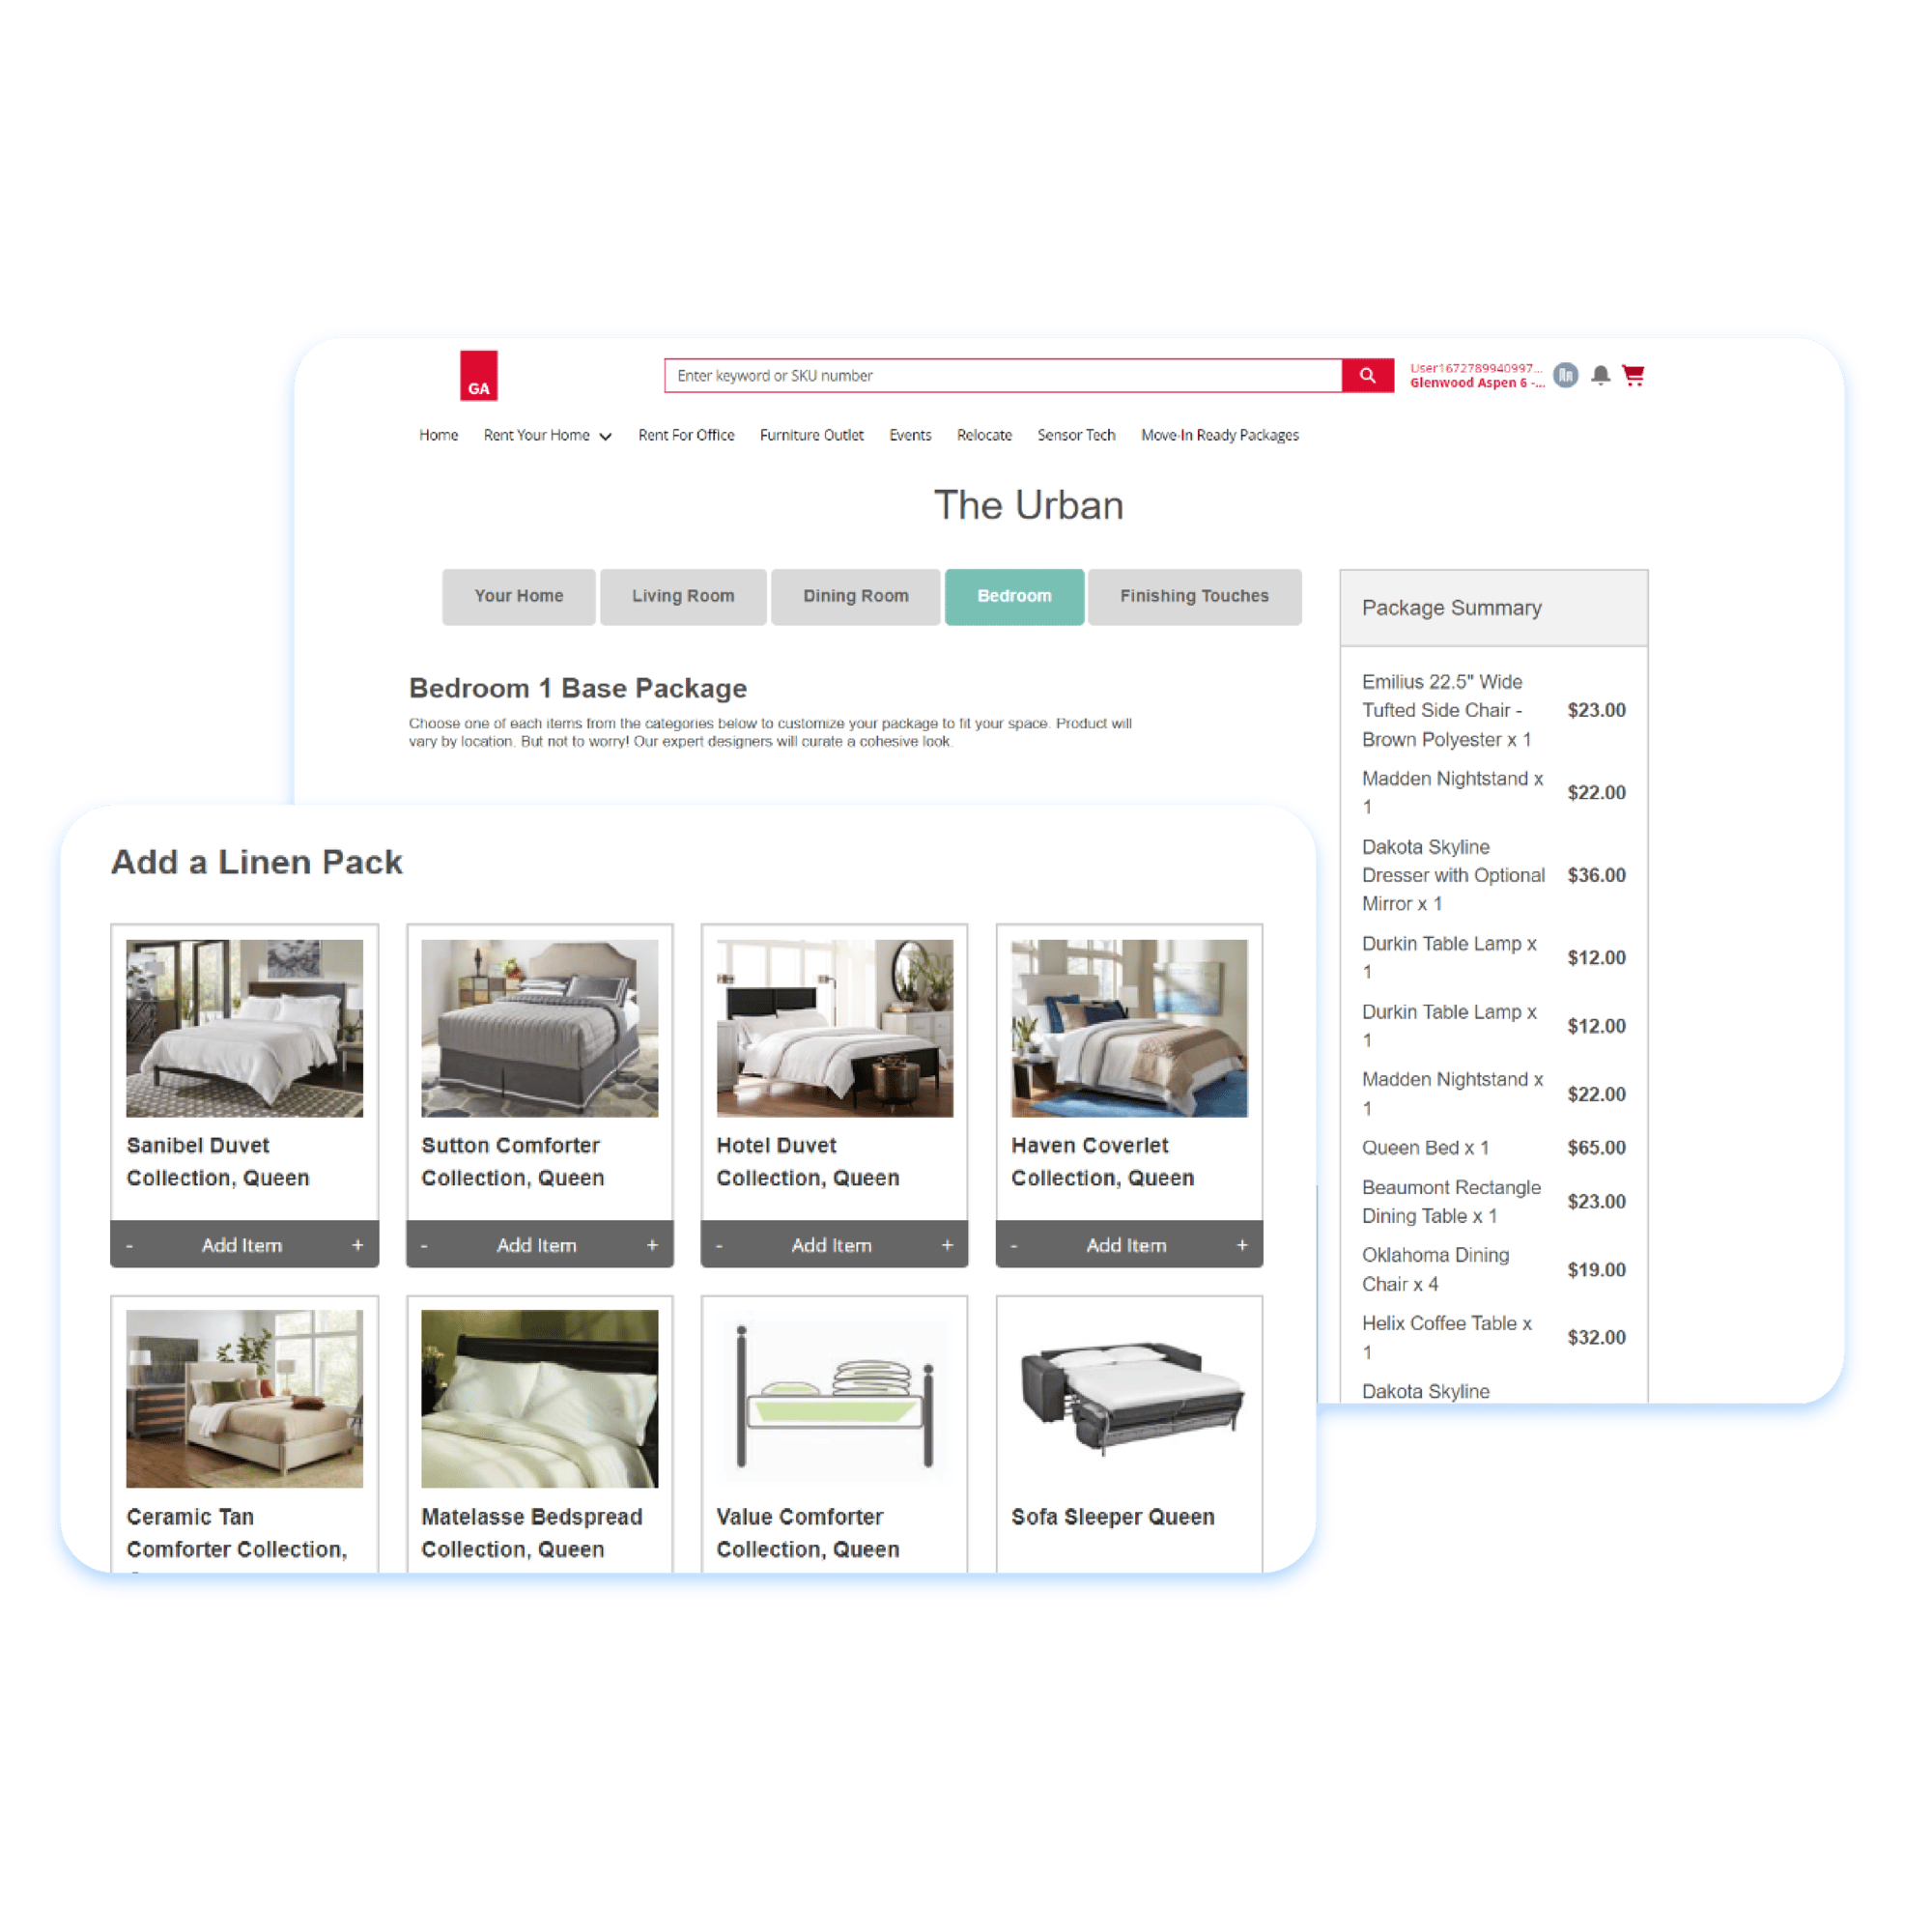Screen dimensions: 1932x1932
Task: Click the Finishing Touches tab expander
Action: [1196, 596]
